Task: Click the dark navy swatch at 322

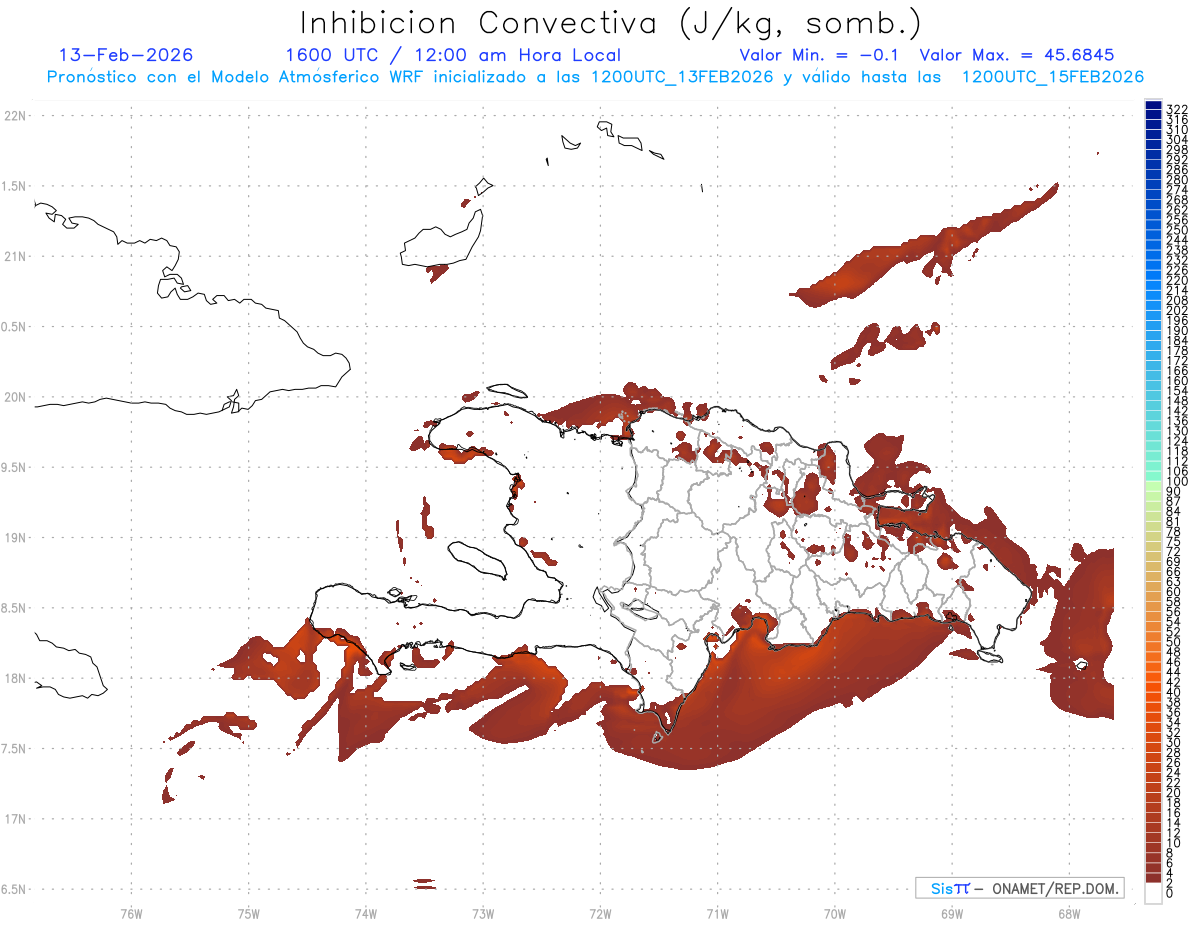Action: tap(1153, 104)
